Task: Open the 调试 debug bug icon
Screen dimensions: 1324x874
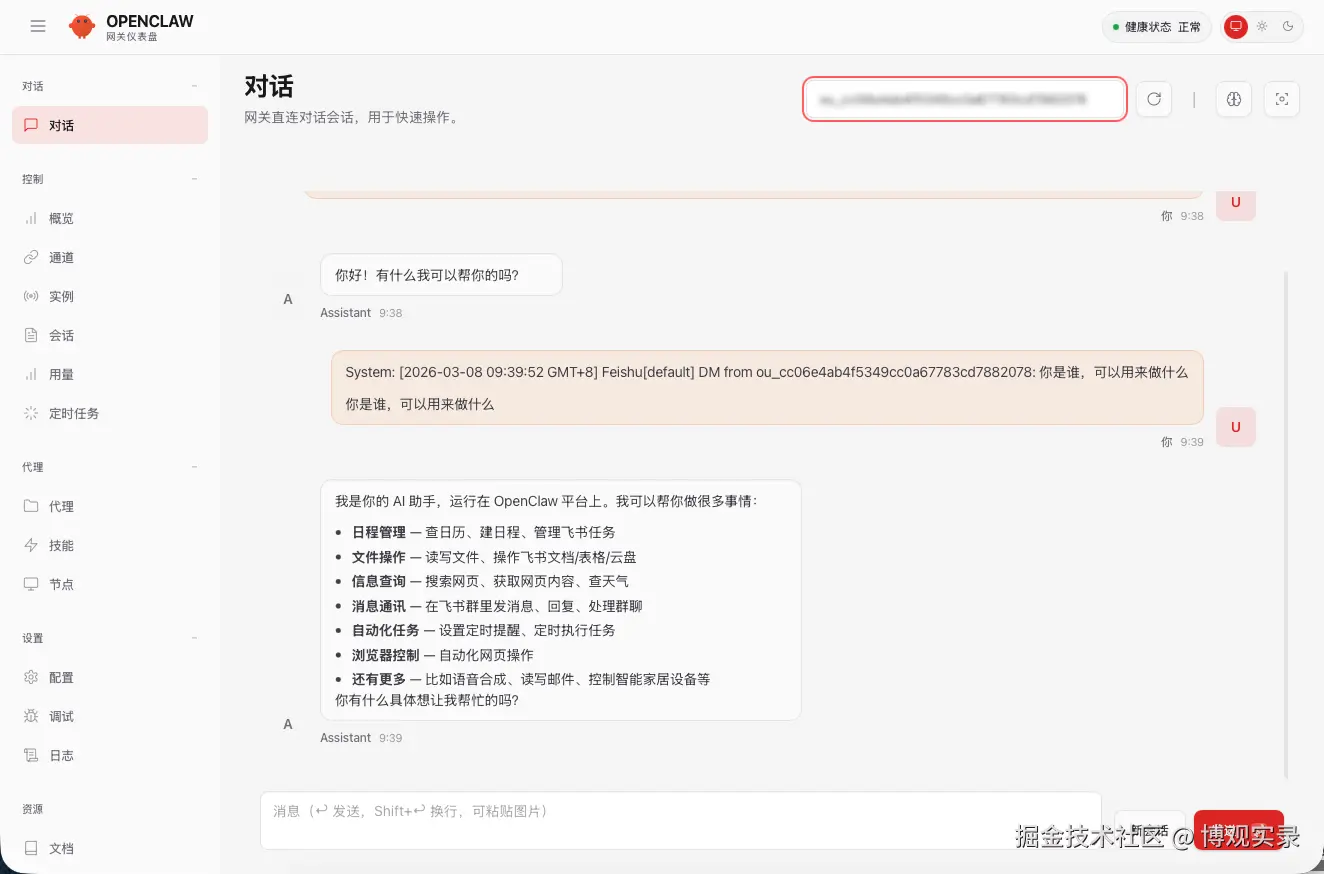Action: coord(31,716)
